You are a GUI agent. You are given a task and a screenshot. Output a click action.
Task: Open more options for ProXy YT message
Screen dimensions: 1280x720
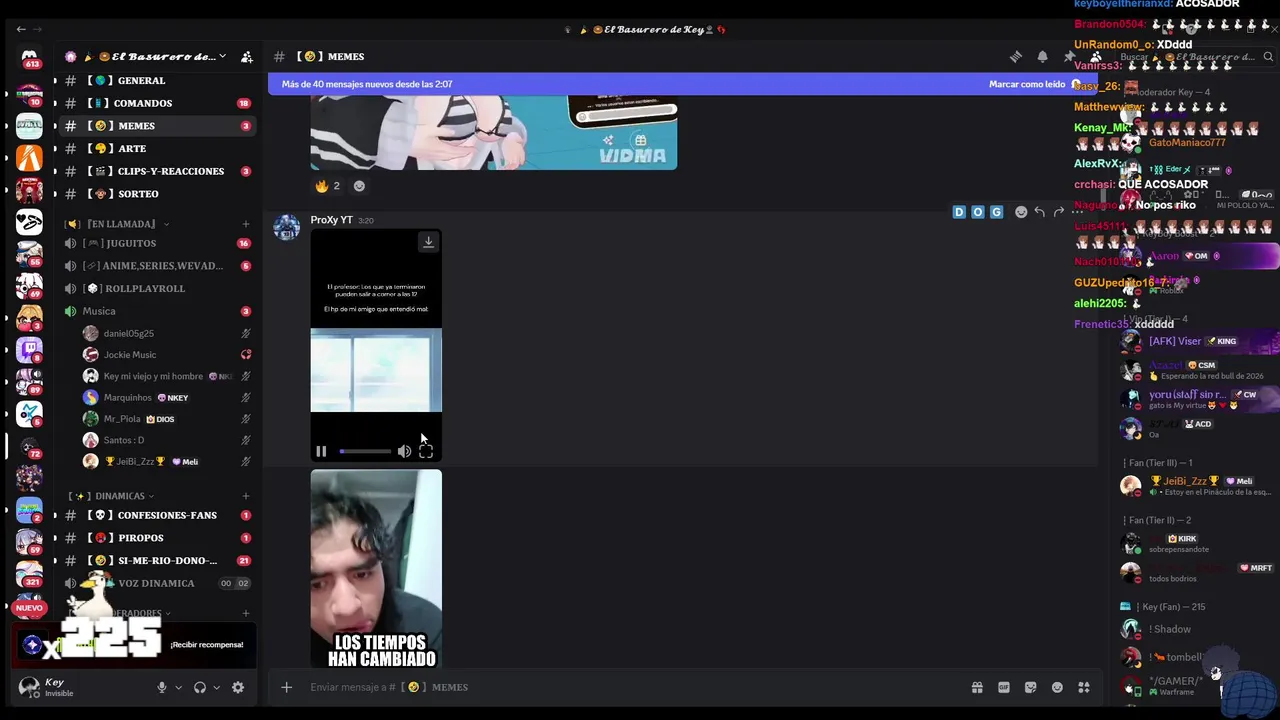1077,212
